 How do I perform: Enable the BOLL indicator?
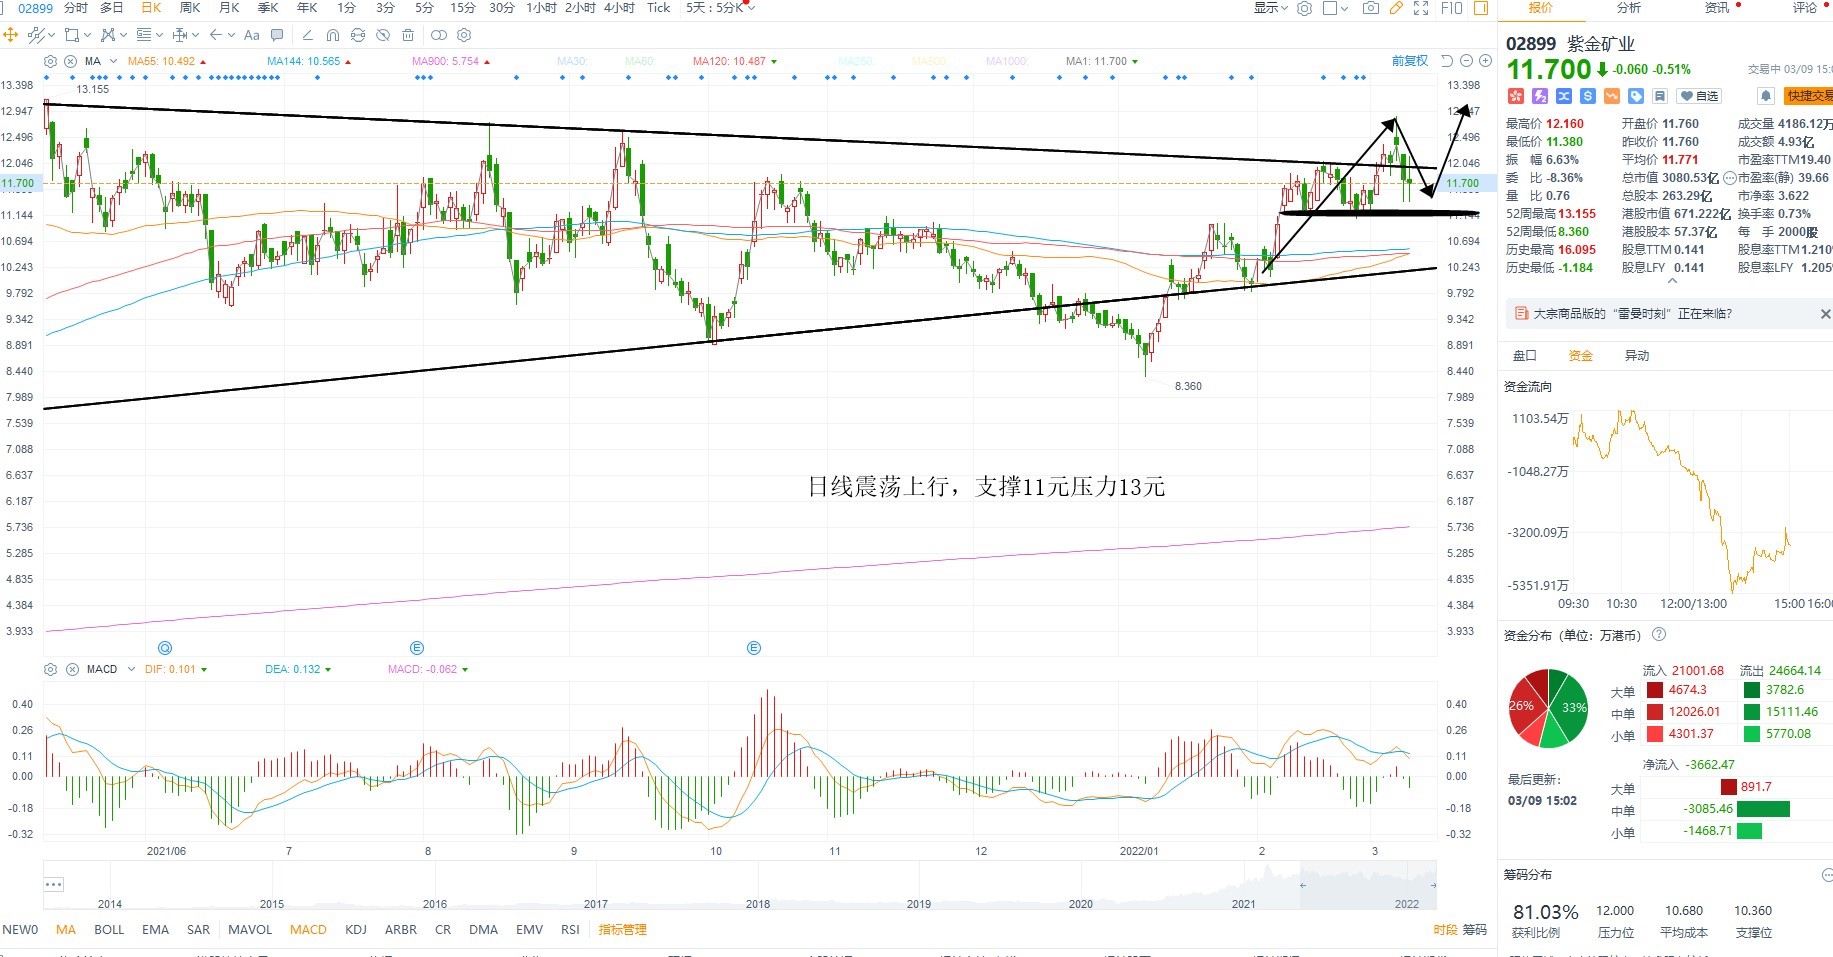[x=109, y=929]
